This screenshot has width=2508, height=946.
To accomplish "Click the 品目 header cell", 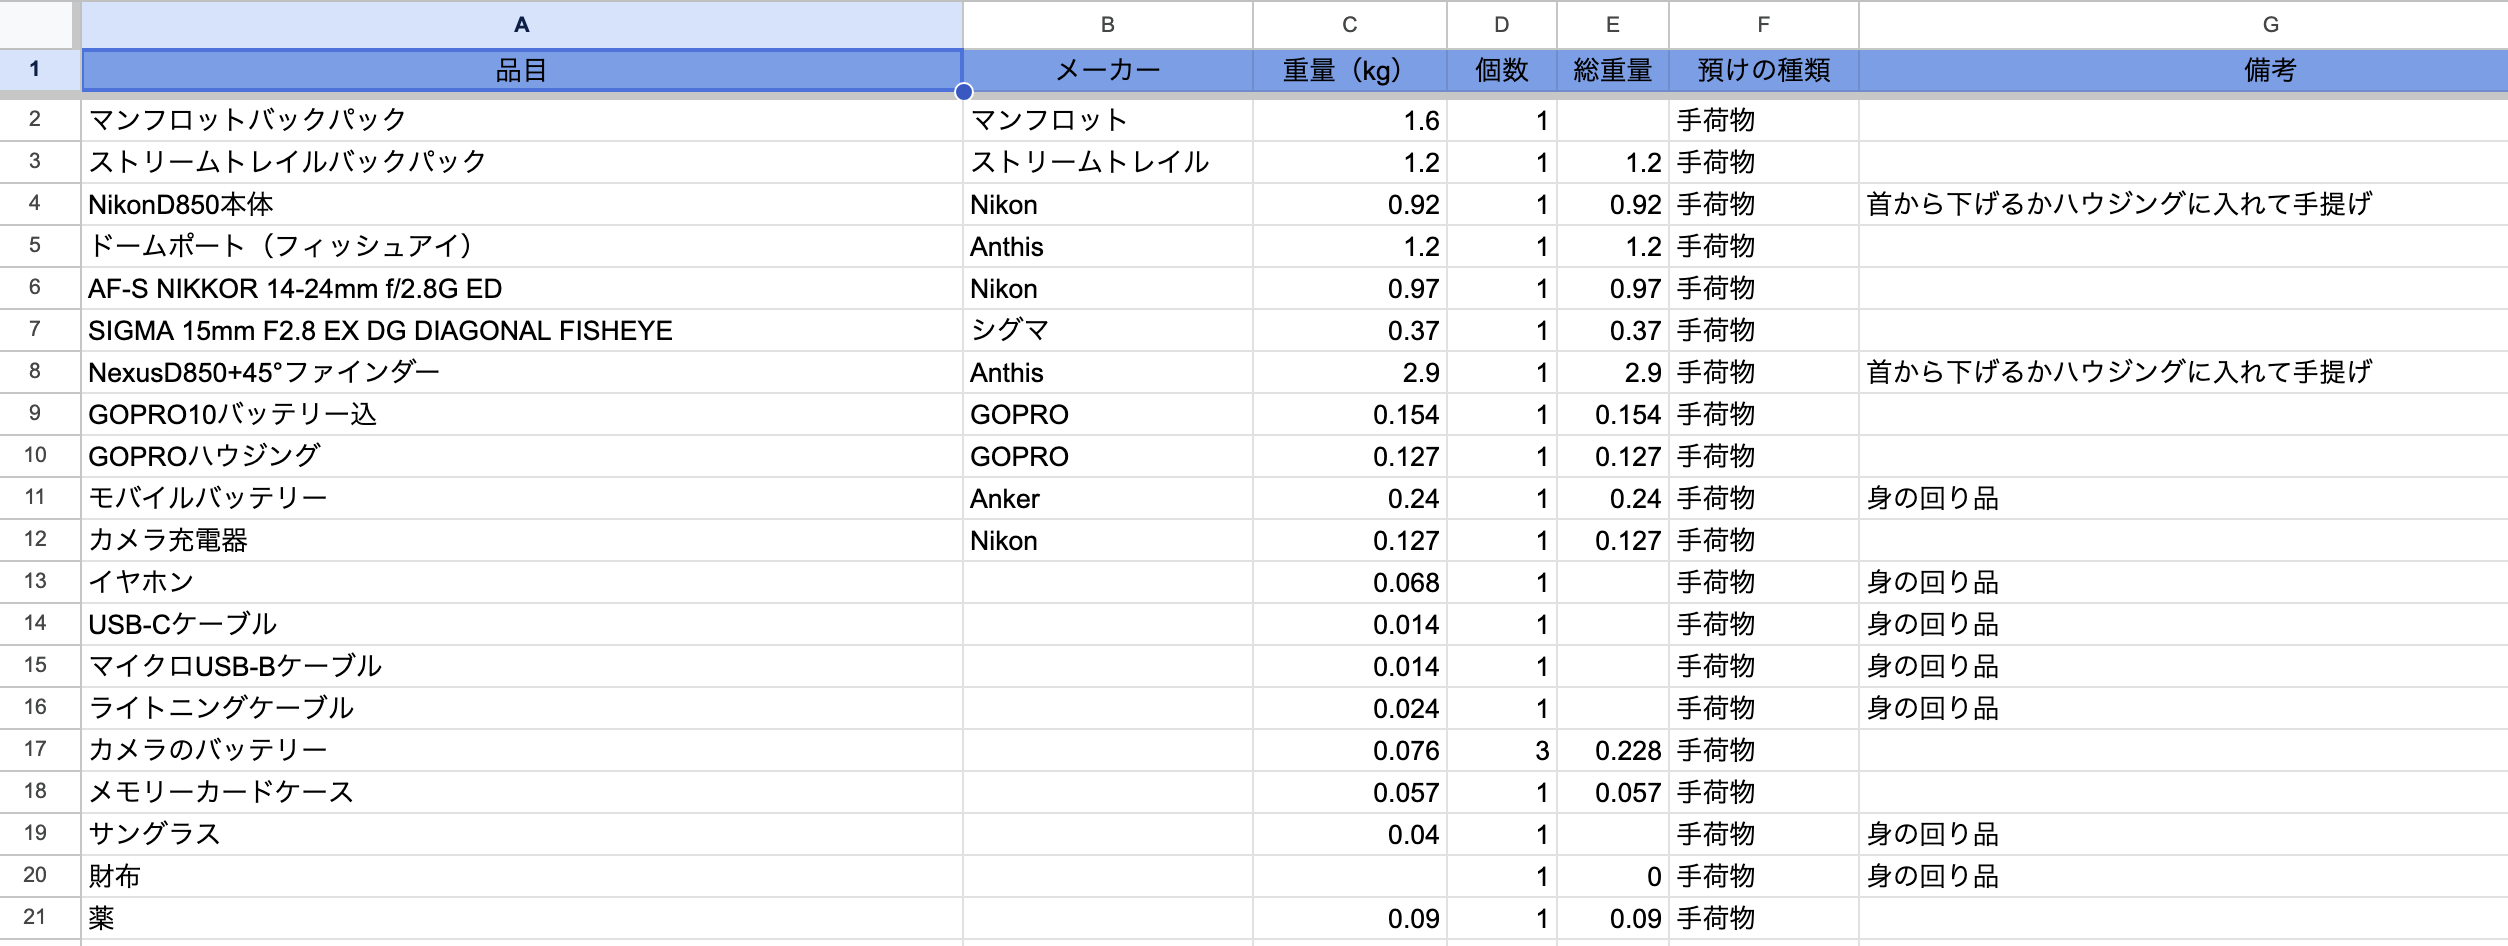I will pos(521,70).
